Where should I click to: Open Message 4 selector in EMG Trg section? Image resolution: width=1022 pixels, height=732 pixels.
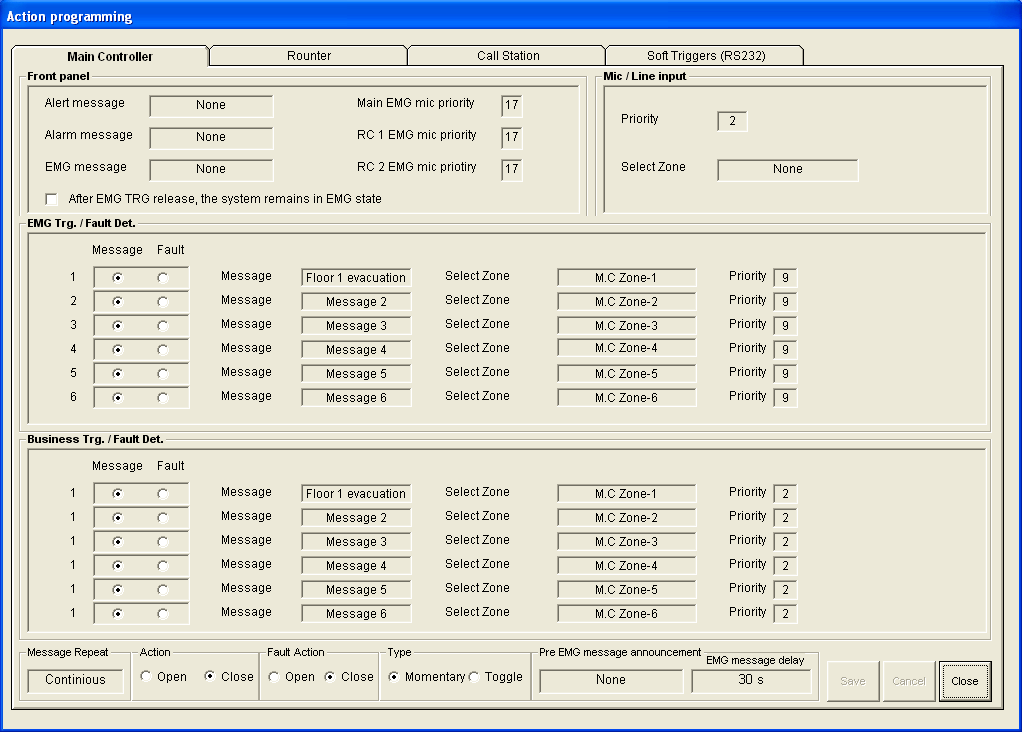(x=356, y=349)
